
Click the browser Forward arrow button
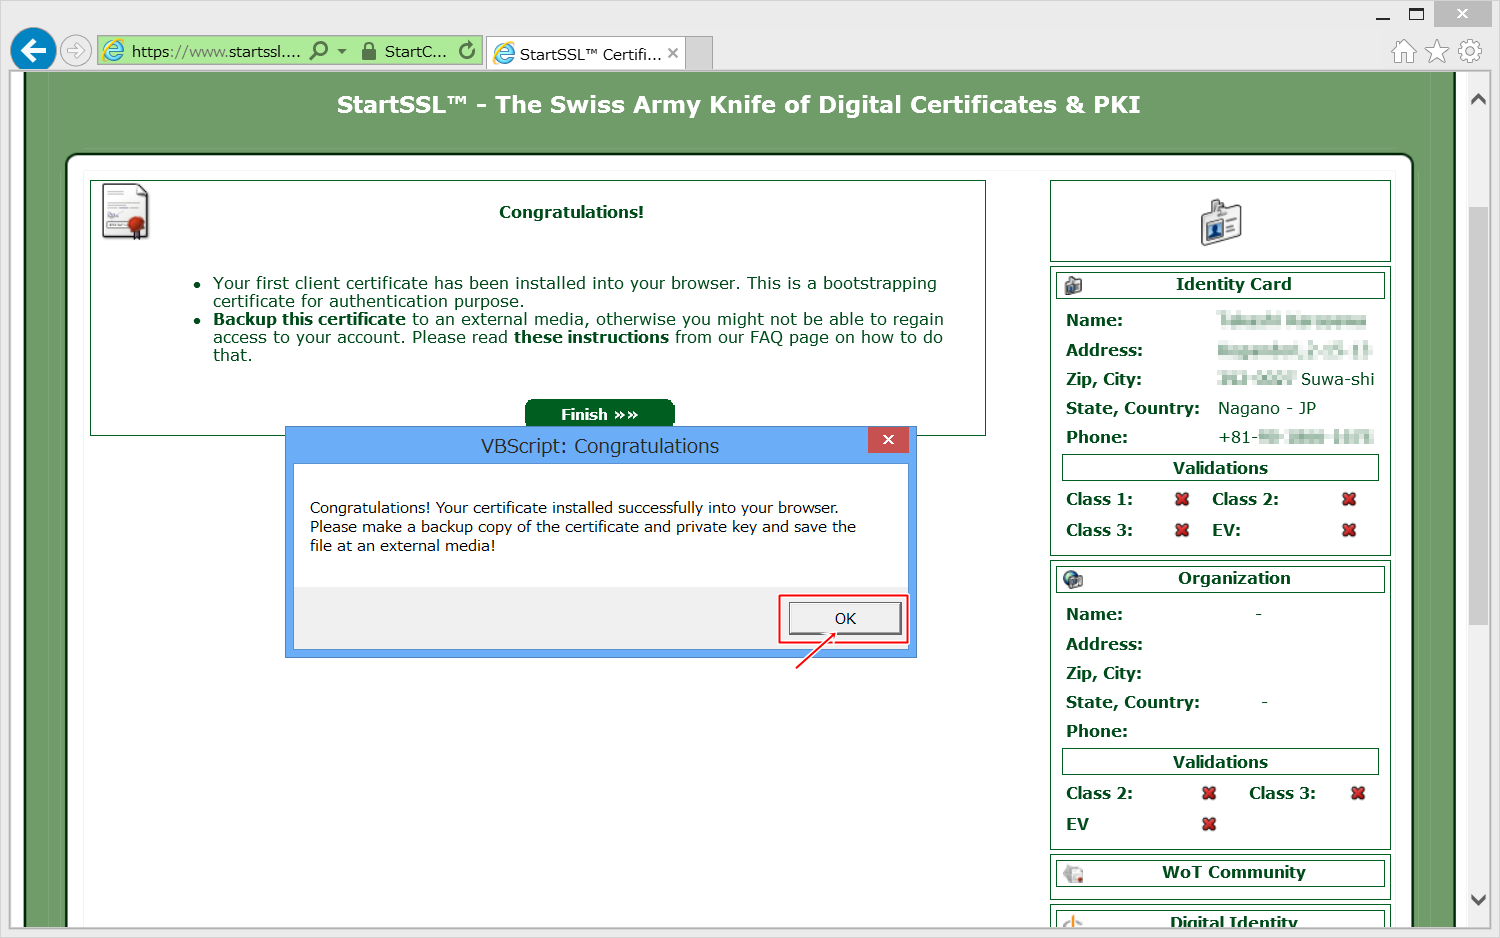[x=76, y=50]
